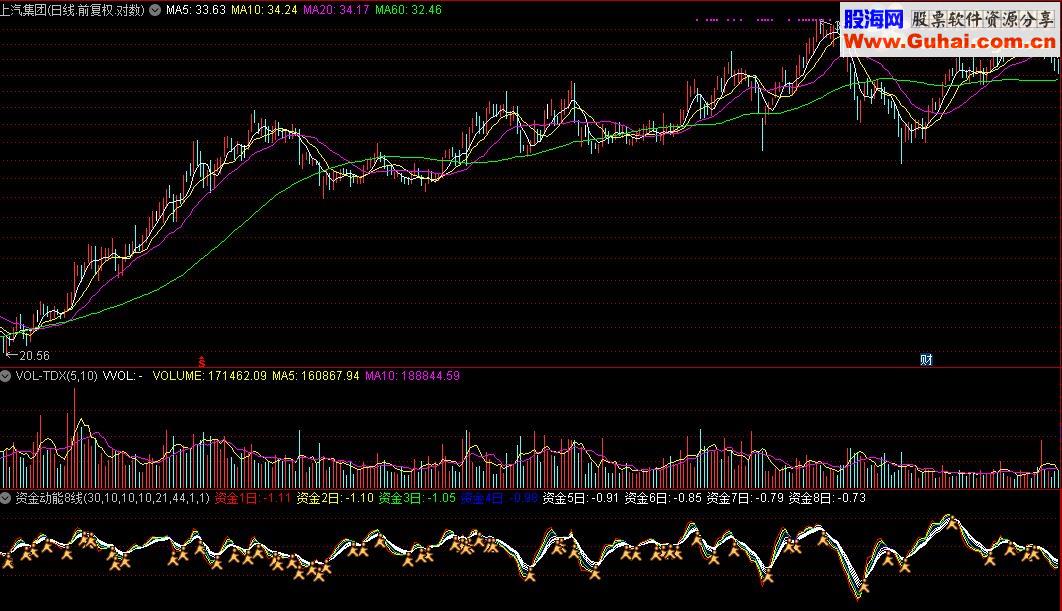
Task: Click the 资金1日: -1.11 readout
Action: (253, 499)
